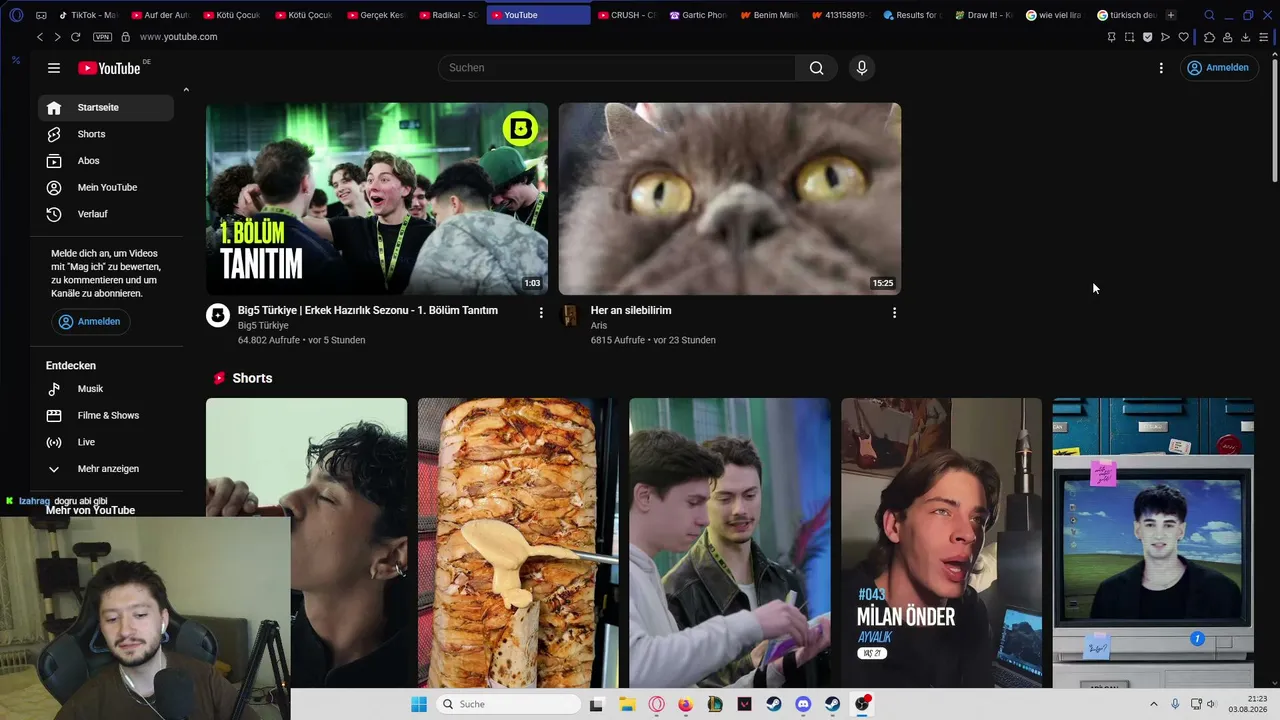Open Shorts from the sidebar

point(106,134)
